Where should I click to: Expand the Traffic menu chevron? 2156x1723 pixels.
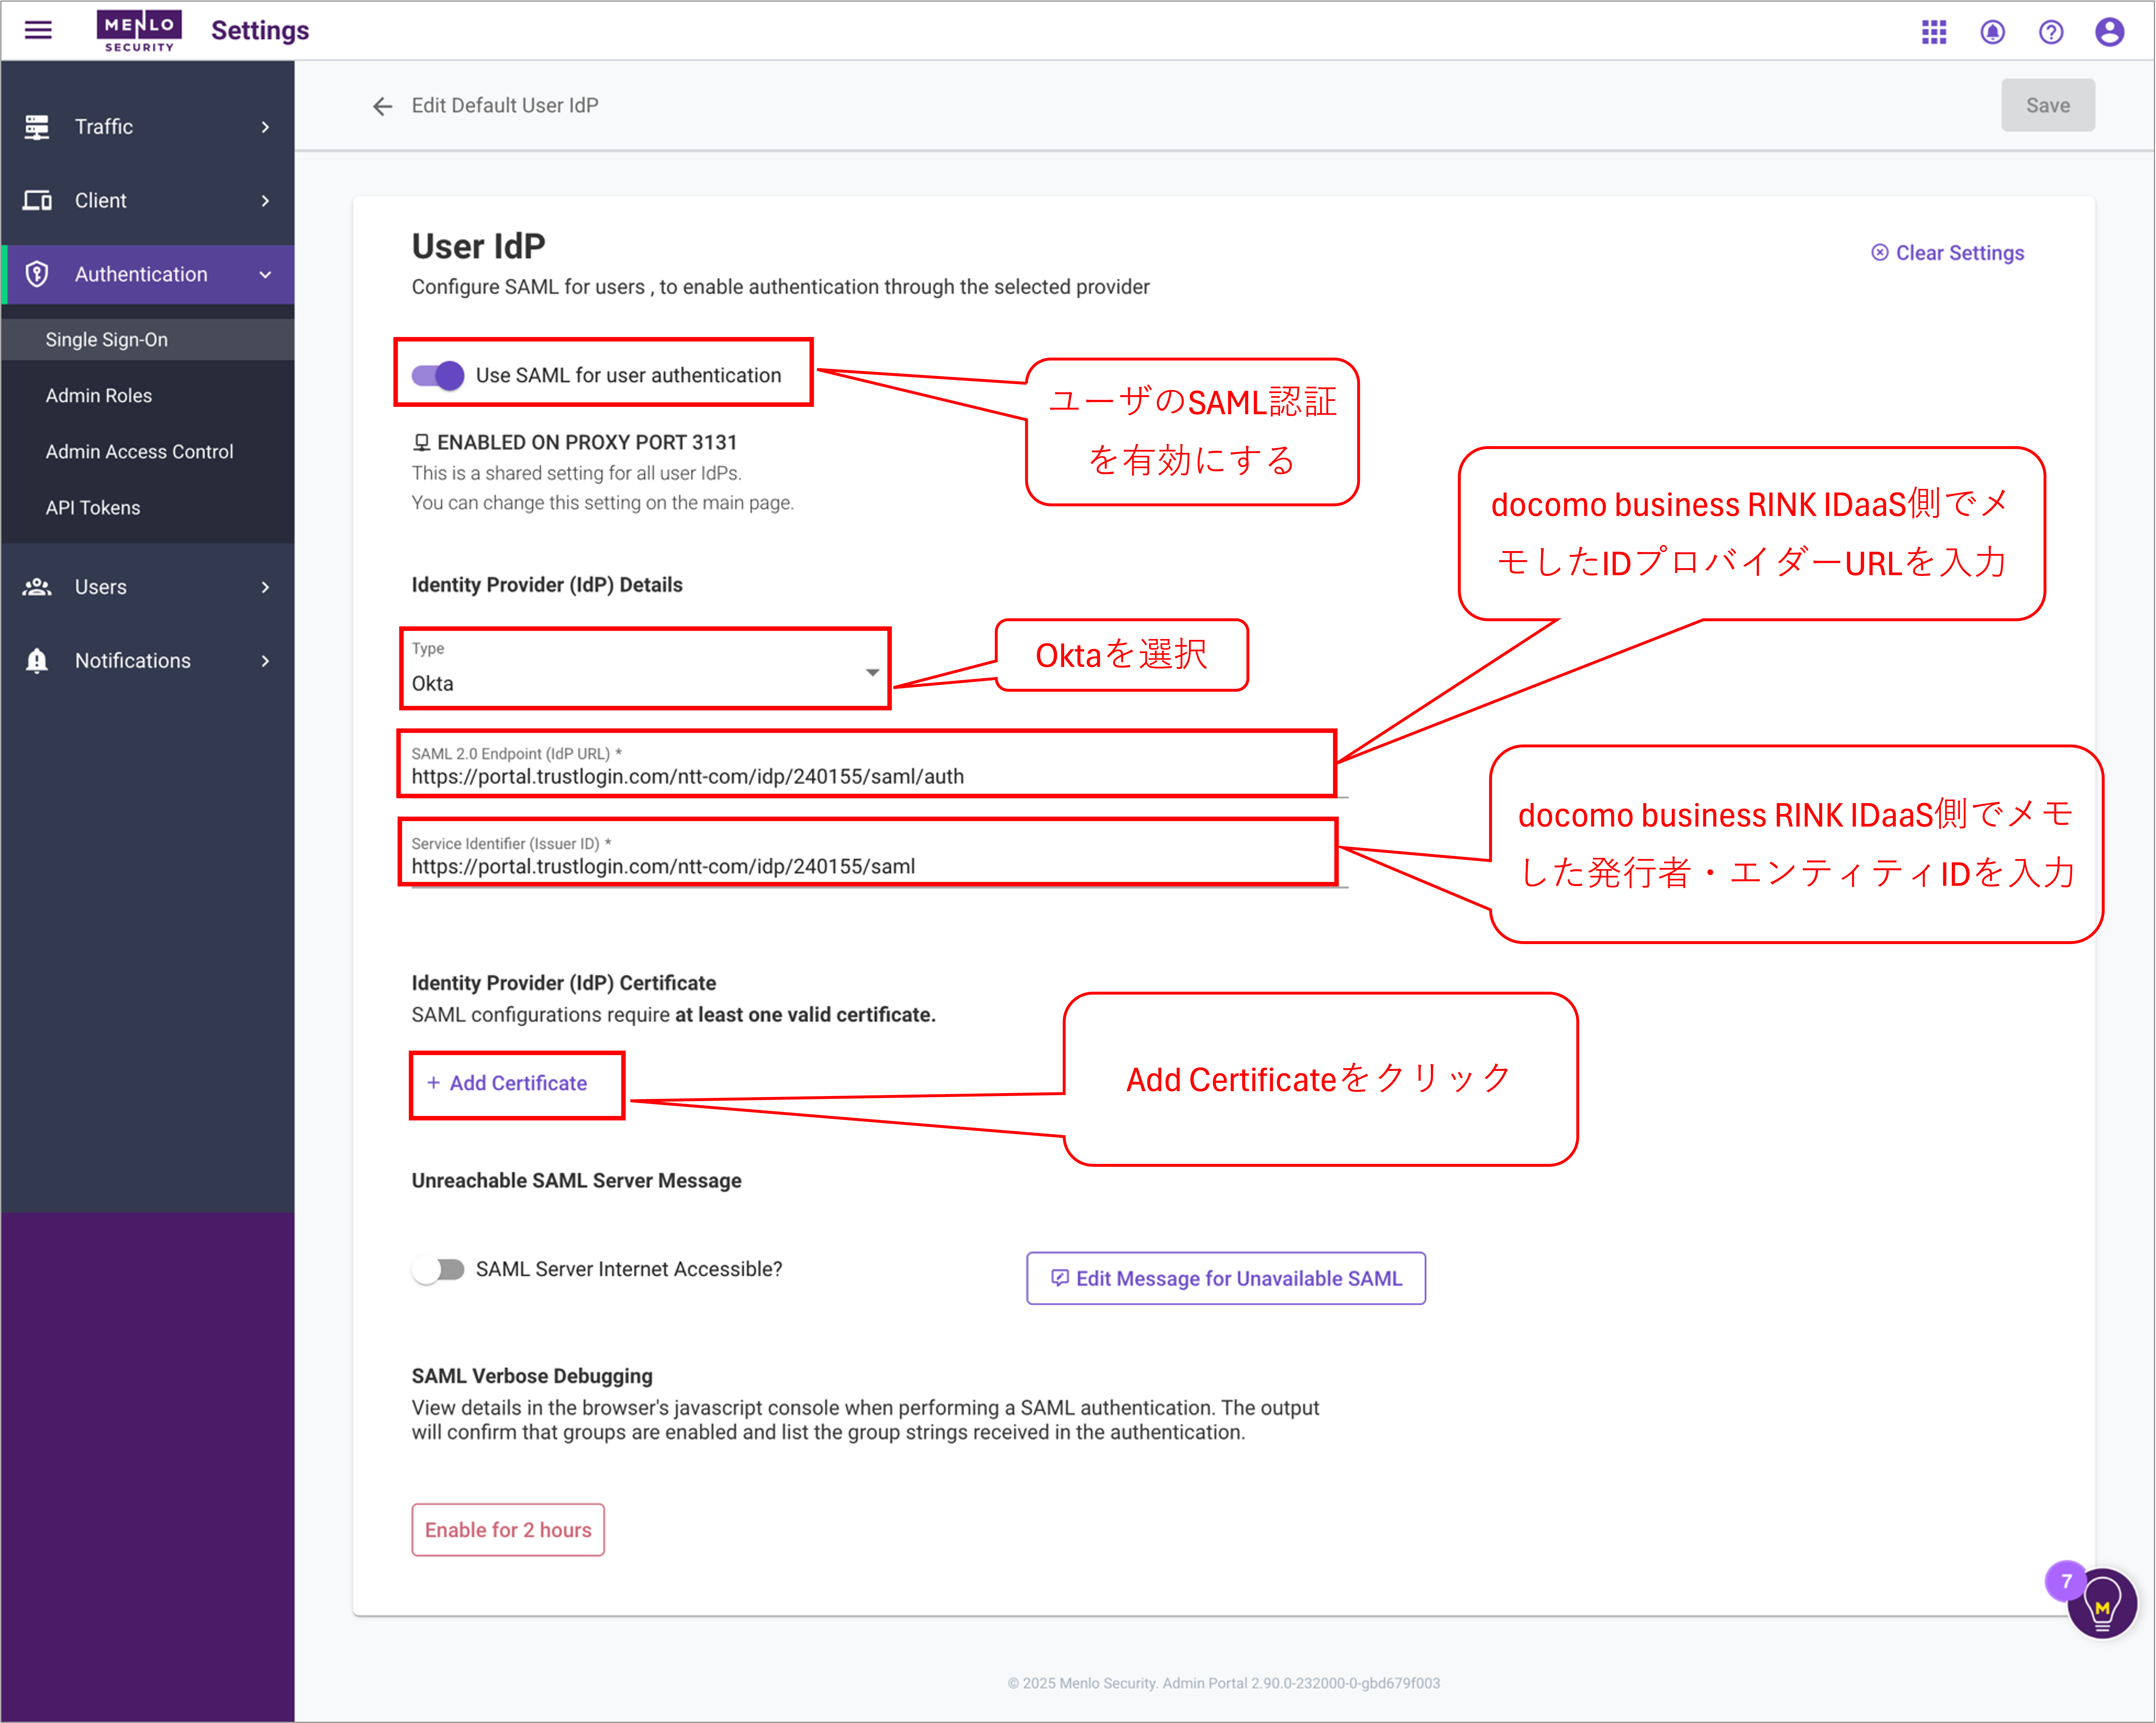(x=265, y=127)
